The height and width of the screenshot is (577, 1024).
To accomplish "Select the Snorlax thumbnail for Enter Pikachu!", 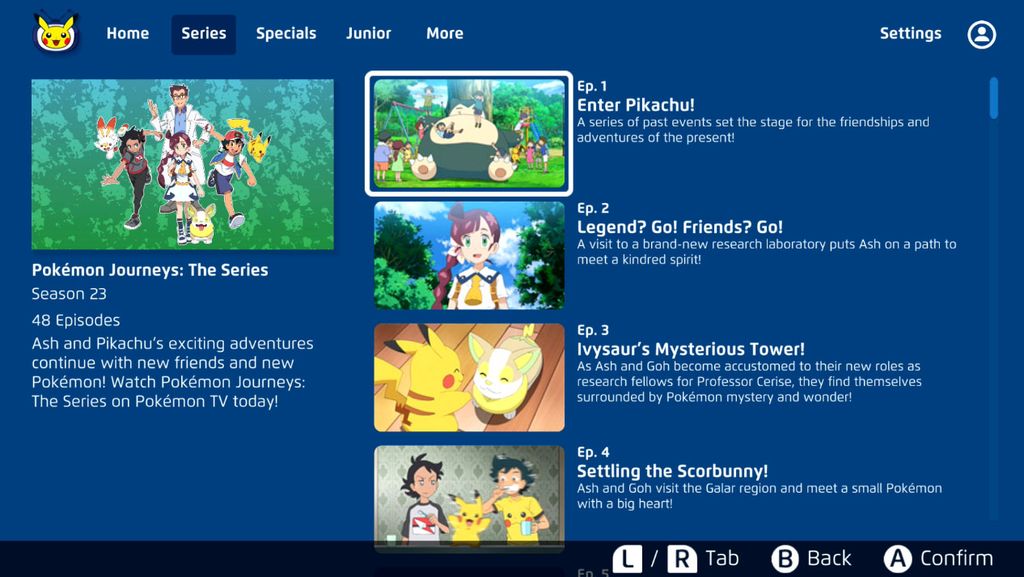I will point(468,133).
